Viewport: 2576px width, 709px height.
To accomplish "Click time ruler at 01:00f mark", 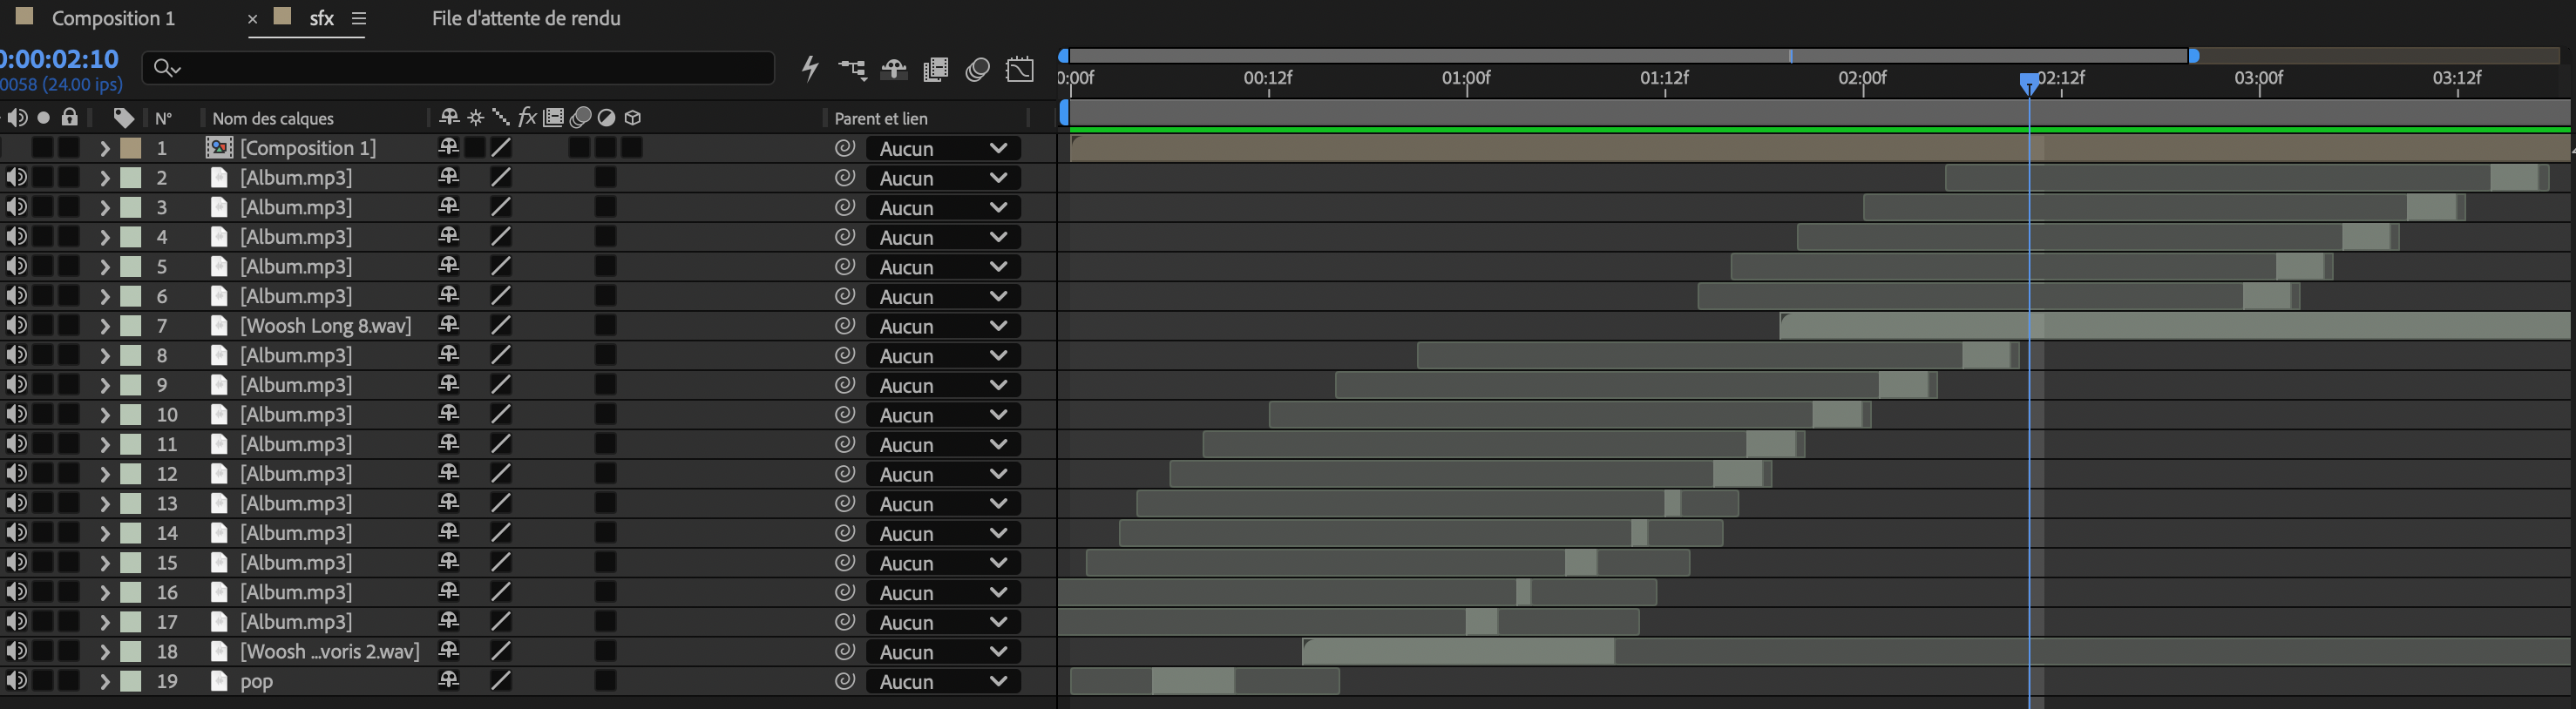I will 1466,78.
